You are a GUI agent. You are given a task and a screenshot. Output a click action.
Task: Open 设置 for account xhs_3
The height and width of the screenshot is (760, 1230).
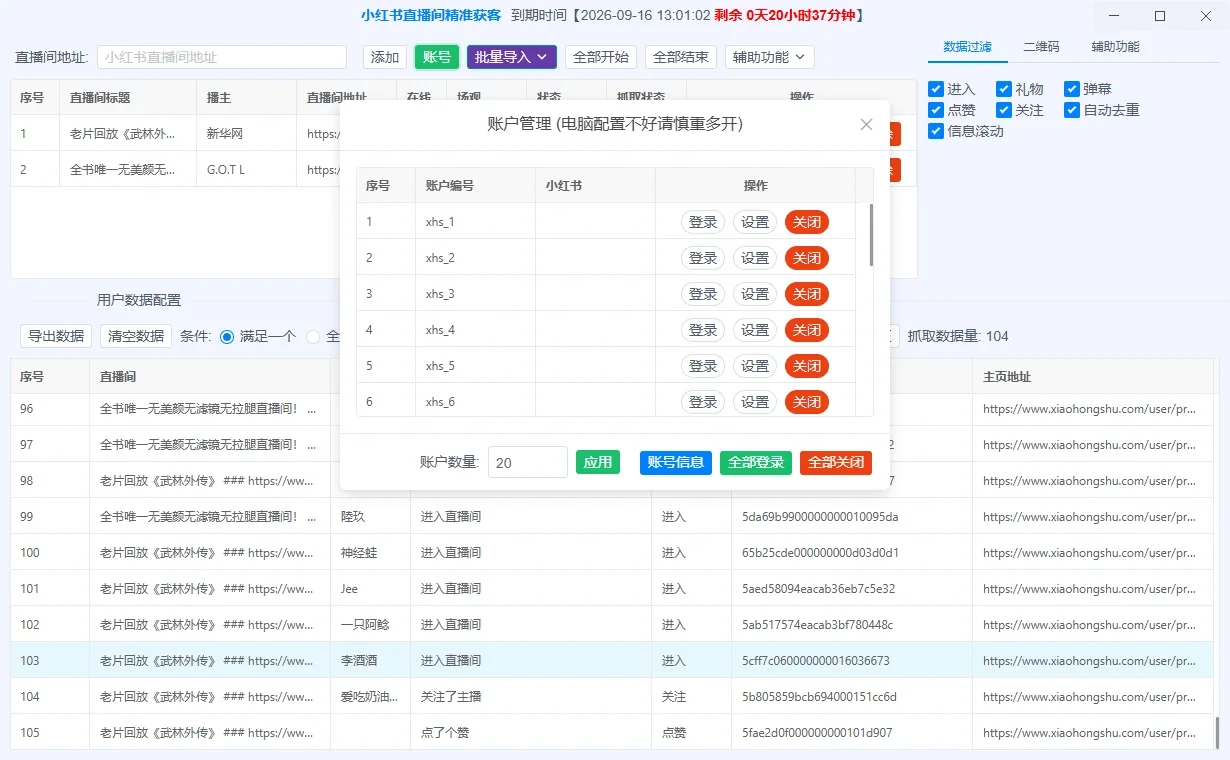pyautogui.click(x=755, y=294)
